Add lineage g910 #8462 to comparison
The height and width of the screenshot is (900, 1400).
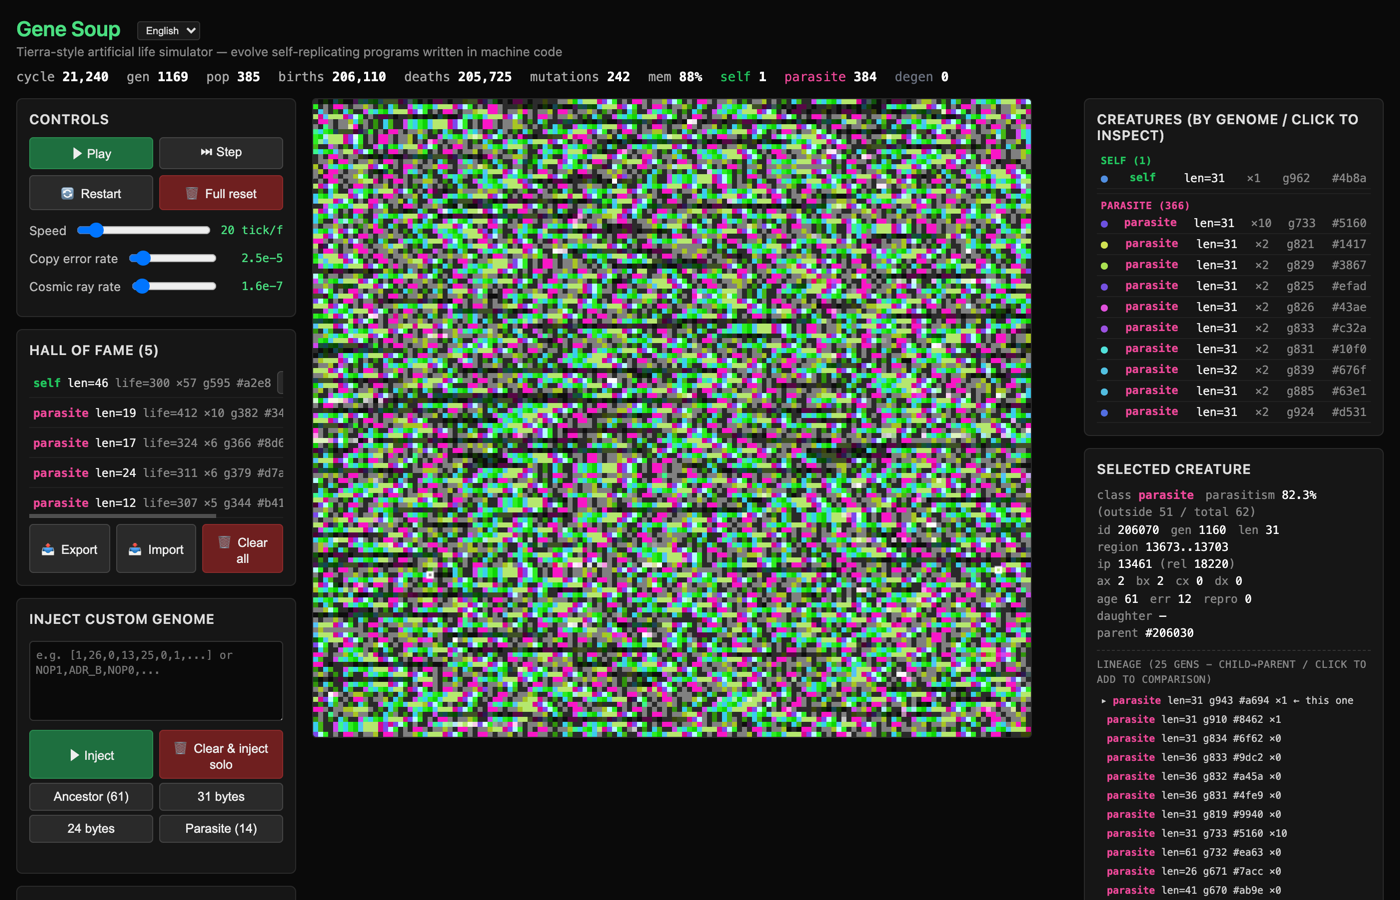point(1233,720)
